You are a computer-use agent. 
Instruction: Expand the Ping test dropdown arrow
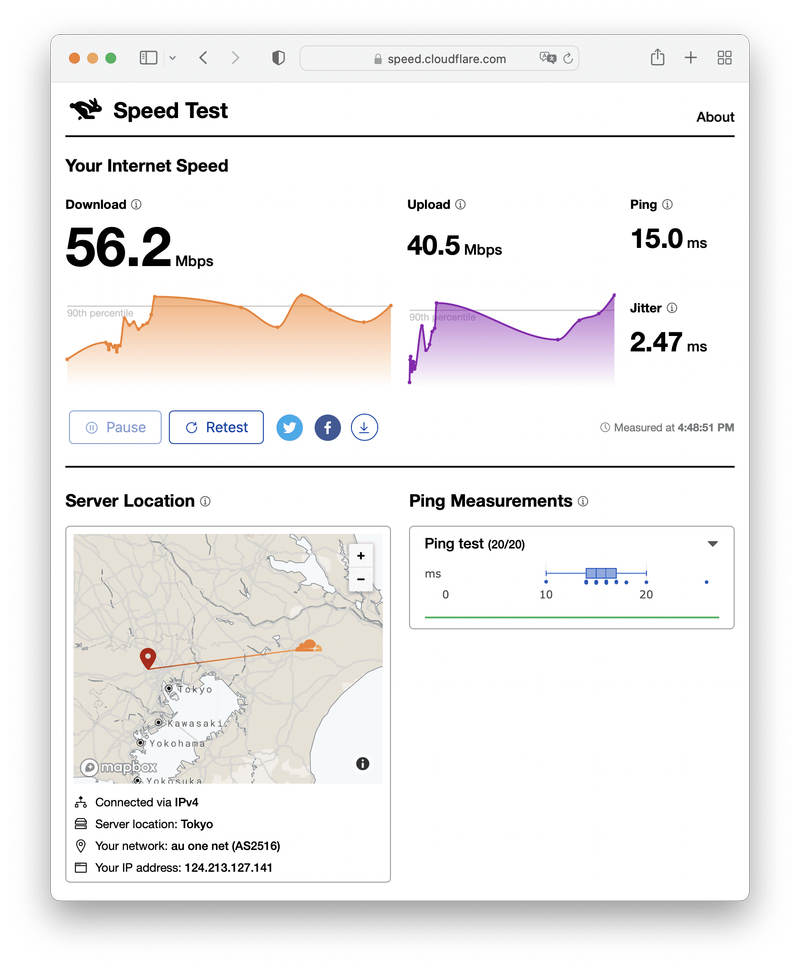[x=713, y=544]
